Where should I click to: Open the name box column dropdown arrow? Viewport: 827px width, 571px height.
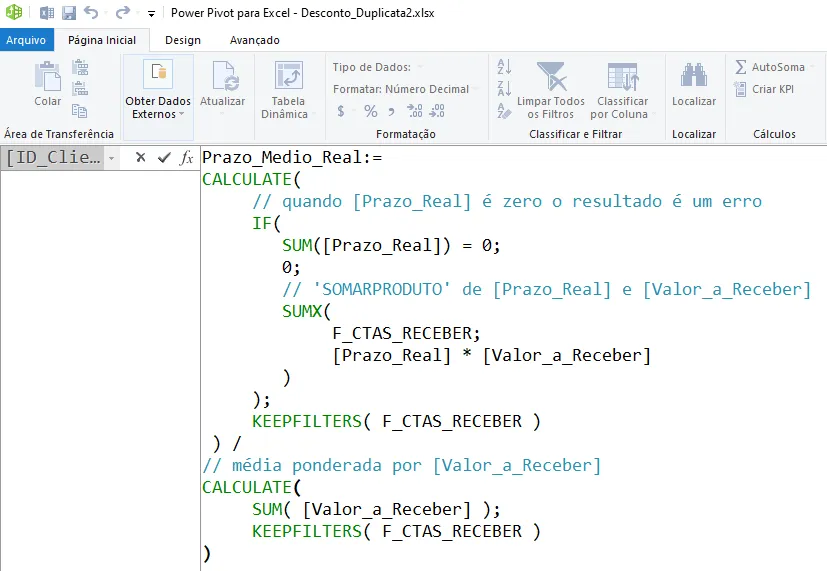[111, 158]
